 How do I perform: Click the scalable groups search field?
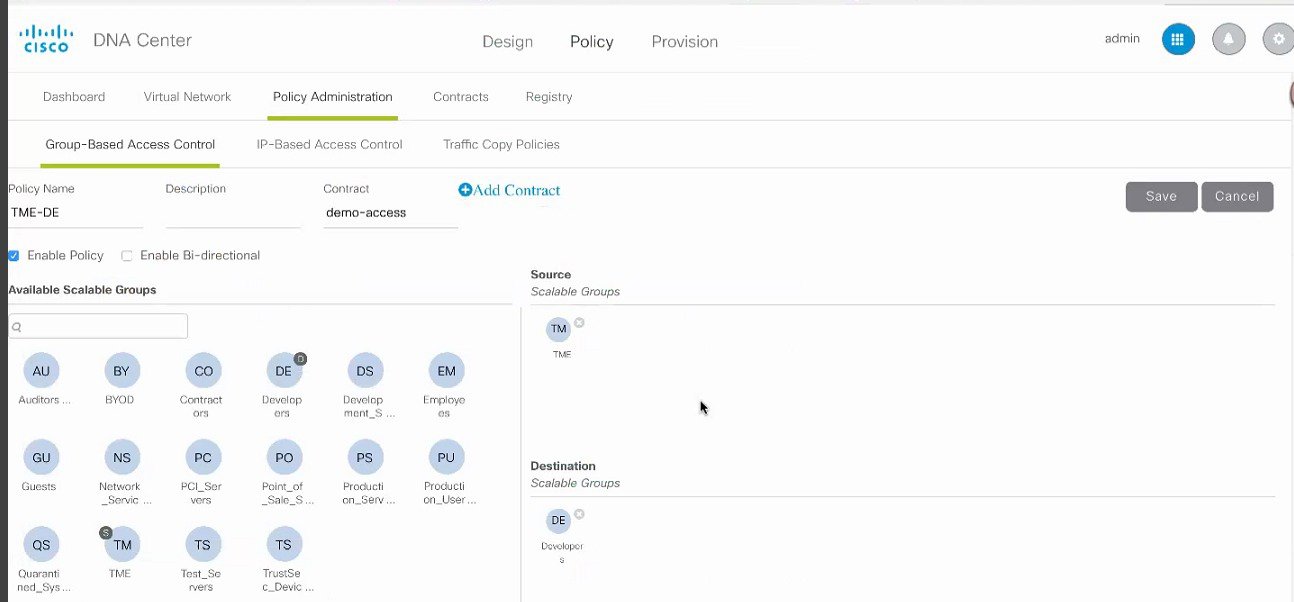97,326
